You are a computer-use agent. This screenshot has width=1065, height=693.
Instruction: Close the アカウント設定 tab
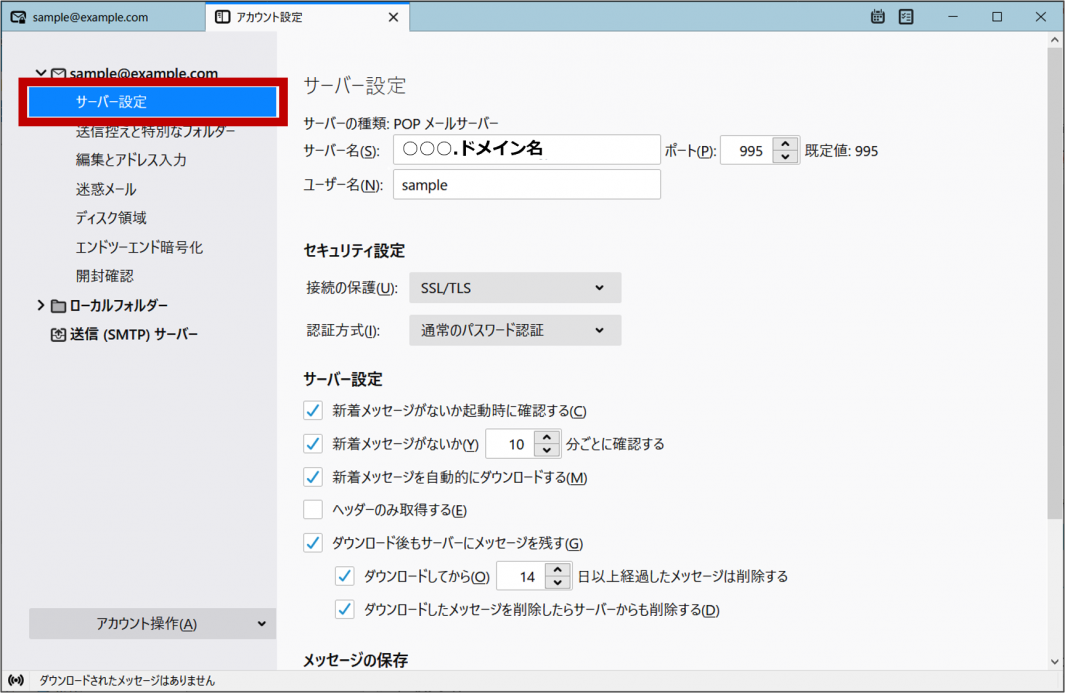393,17
